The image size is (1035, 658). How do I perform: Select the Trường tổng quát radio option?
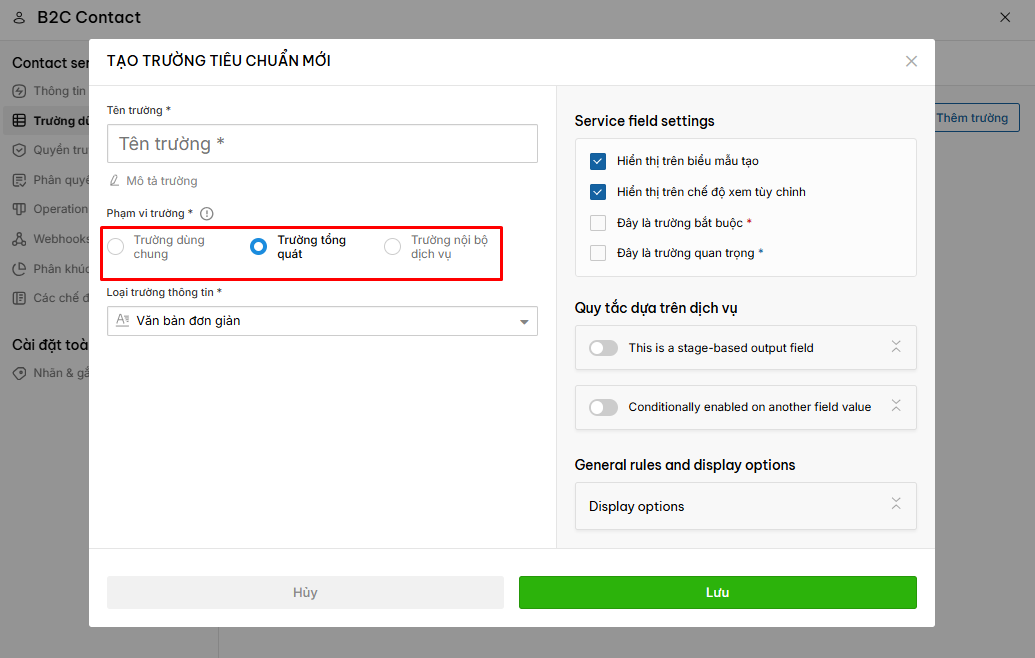tap(258, 247)
